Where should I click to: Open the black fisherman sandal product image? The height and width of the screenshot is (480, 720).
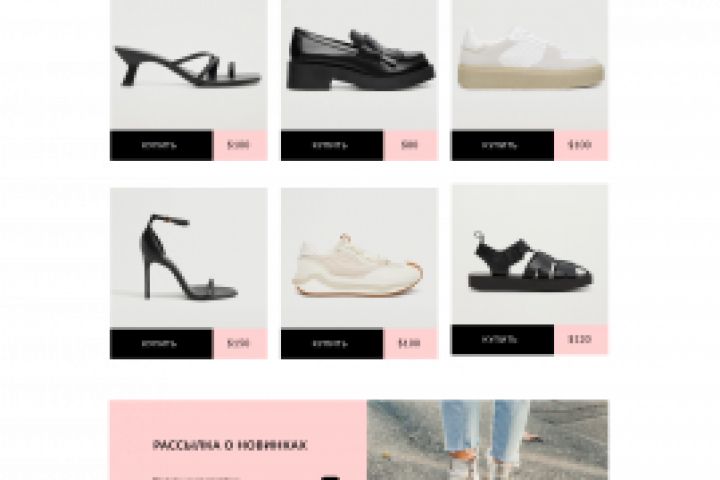(530, 254)
